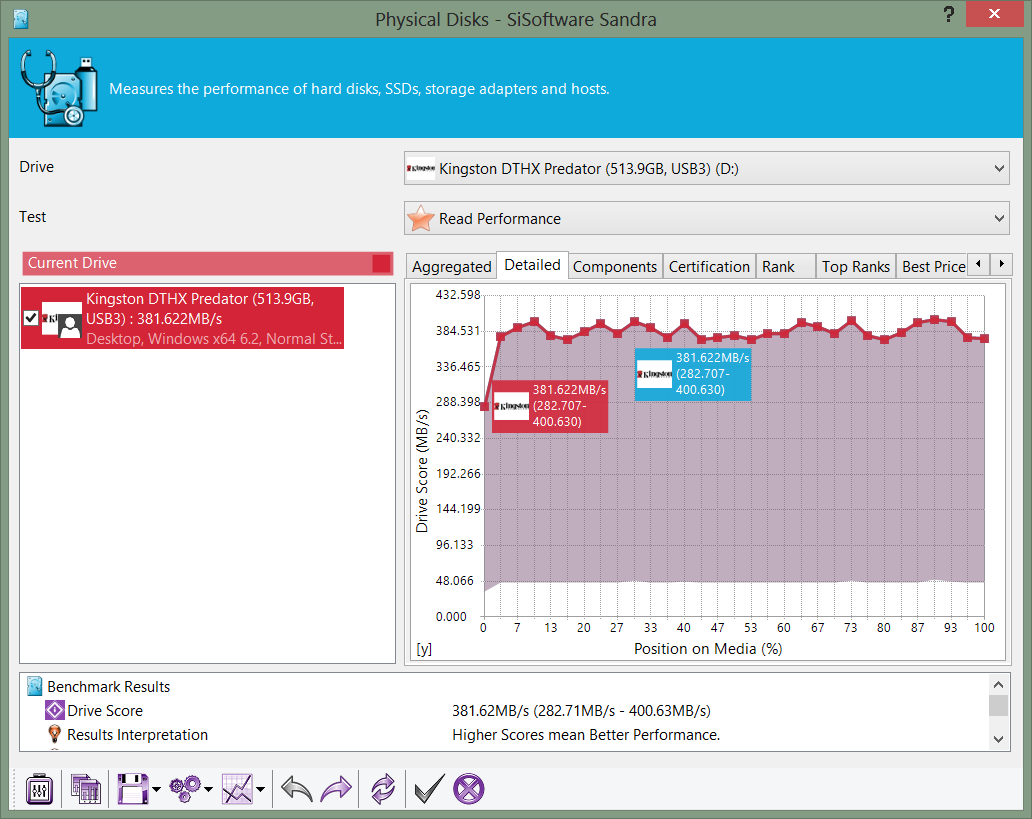Screen dimensions: 1032x819
Task: Click the [y] axis toggle label
Action: 425,649
